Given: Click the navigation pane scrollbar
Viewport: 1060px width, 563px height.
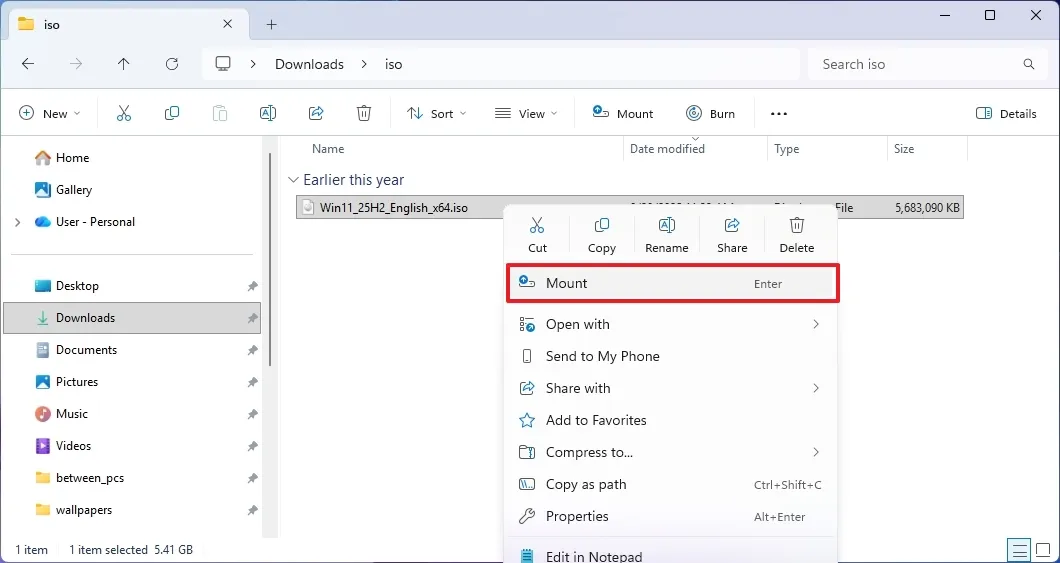Looking at the screenshot, I should click(270, 260).
